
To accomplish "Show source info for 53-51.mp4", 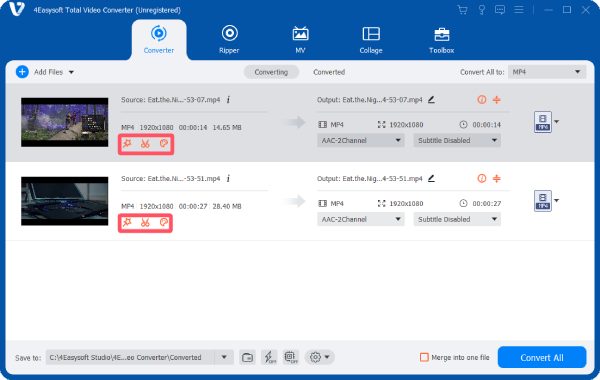I will click(x=228, y=179).
